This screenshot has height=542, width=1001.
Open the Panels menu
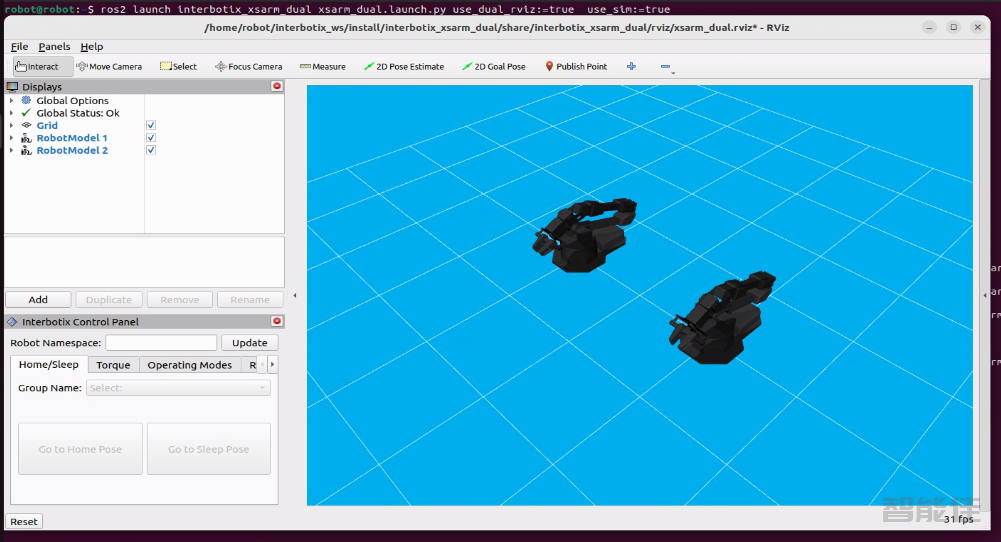(x=54, y=46)
